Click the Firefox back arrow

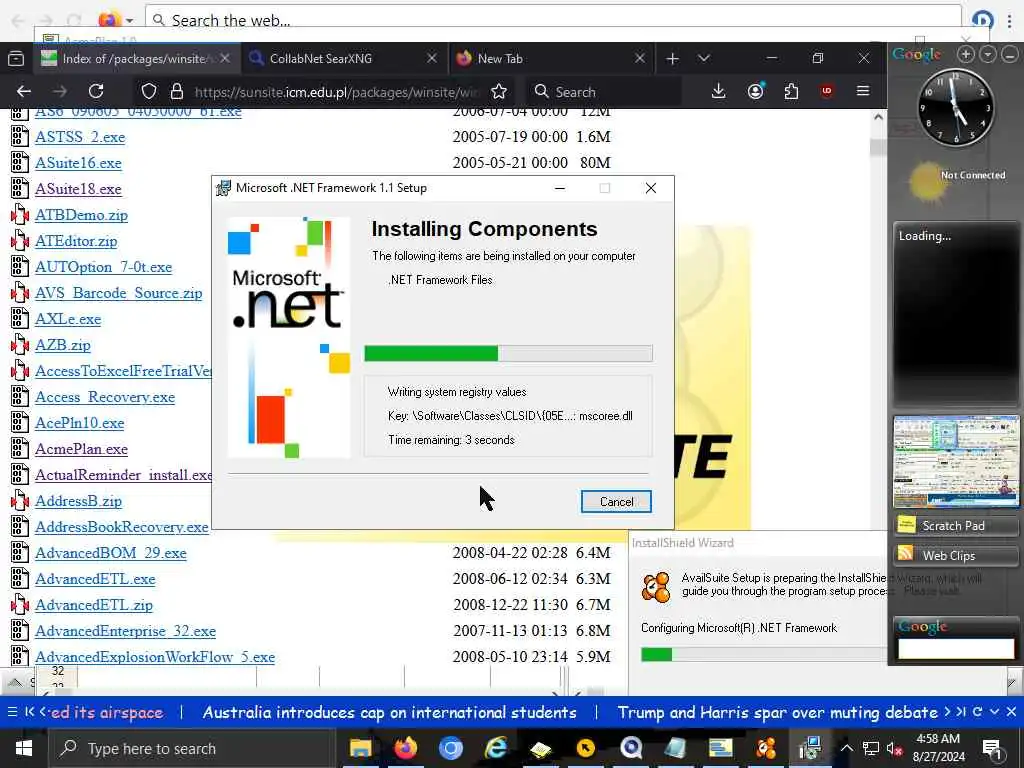[24, 91]
